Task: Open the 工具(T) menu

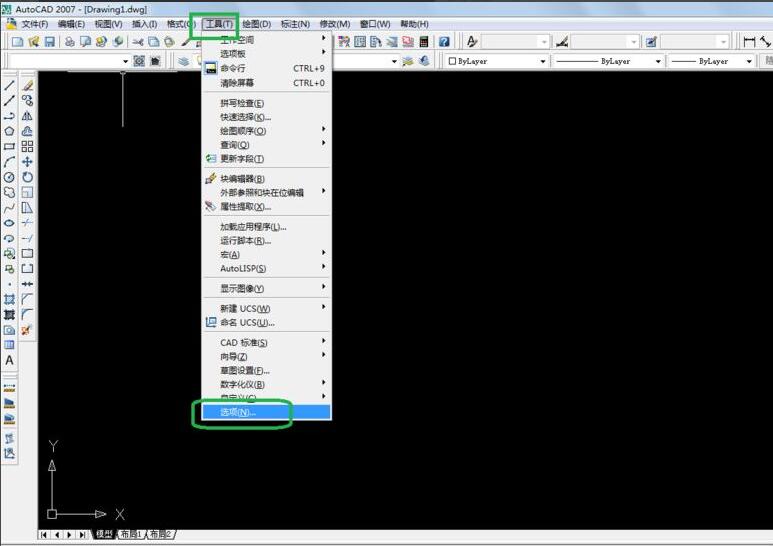Action: point(219,24)
